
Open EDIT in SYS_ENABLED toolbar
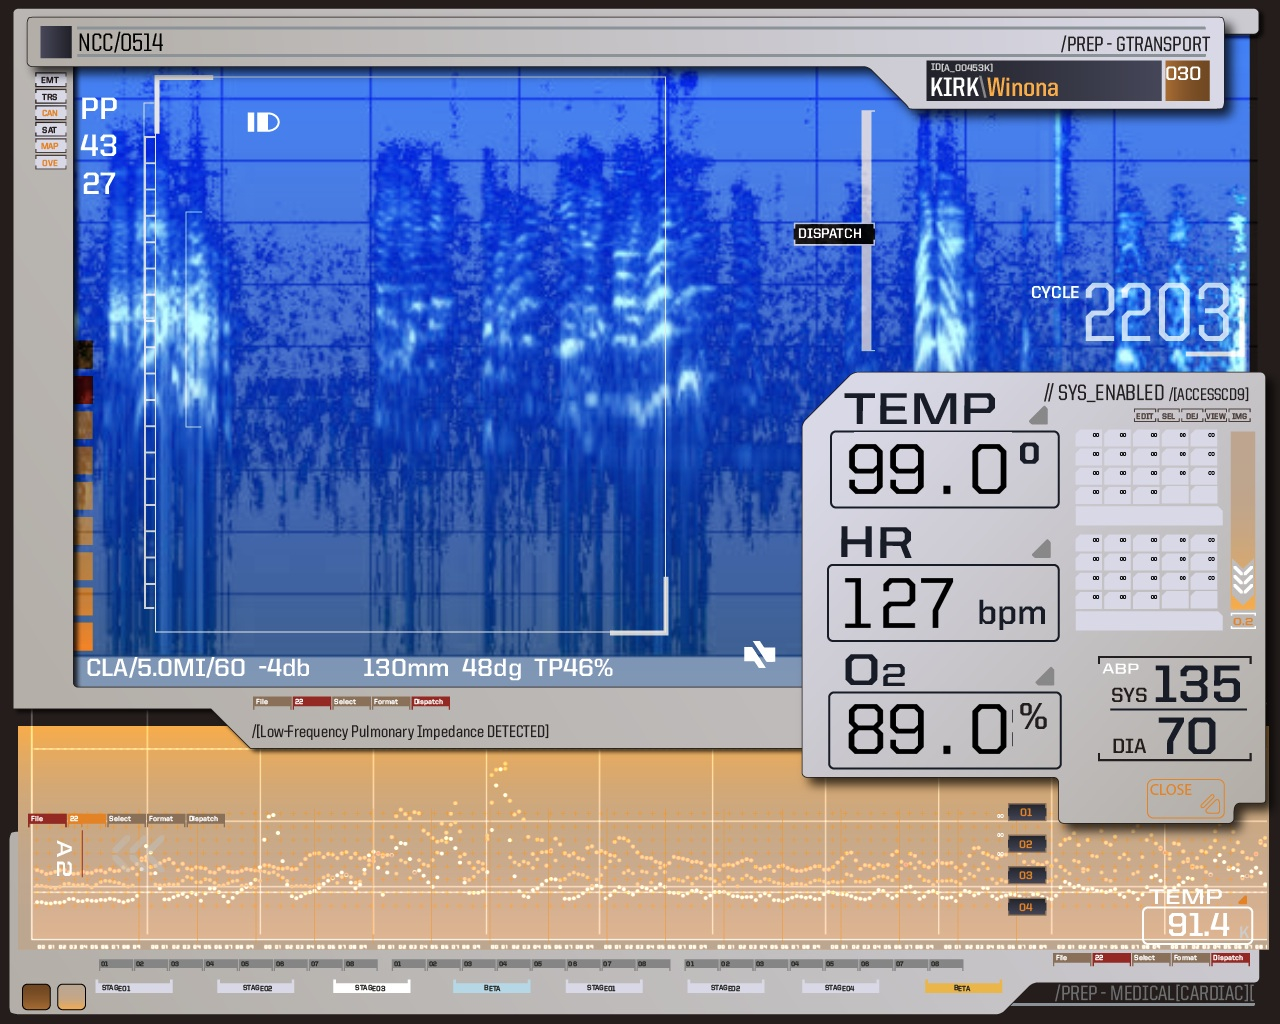1145,416
